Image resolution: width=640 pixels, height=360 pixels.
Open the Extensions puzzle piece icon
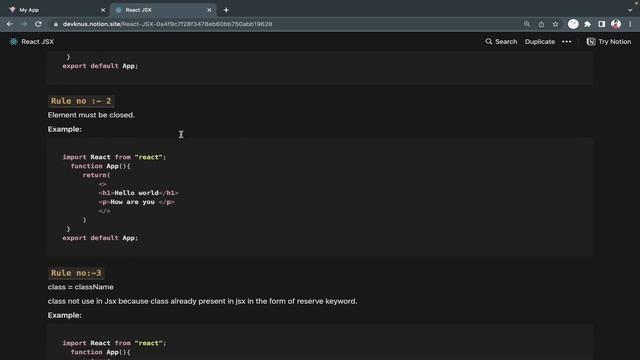pyautogui.click(x=588, y=24)
